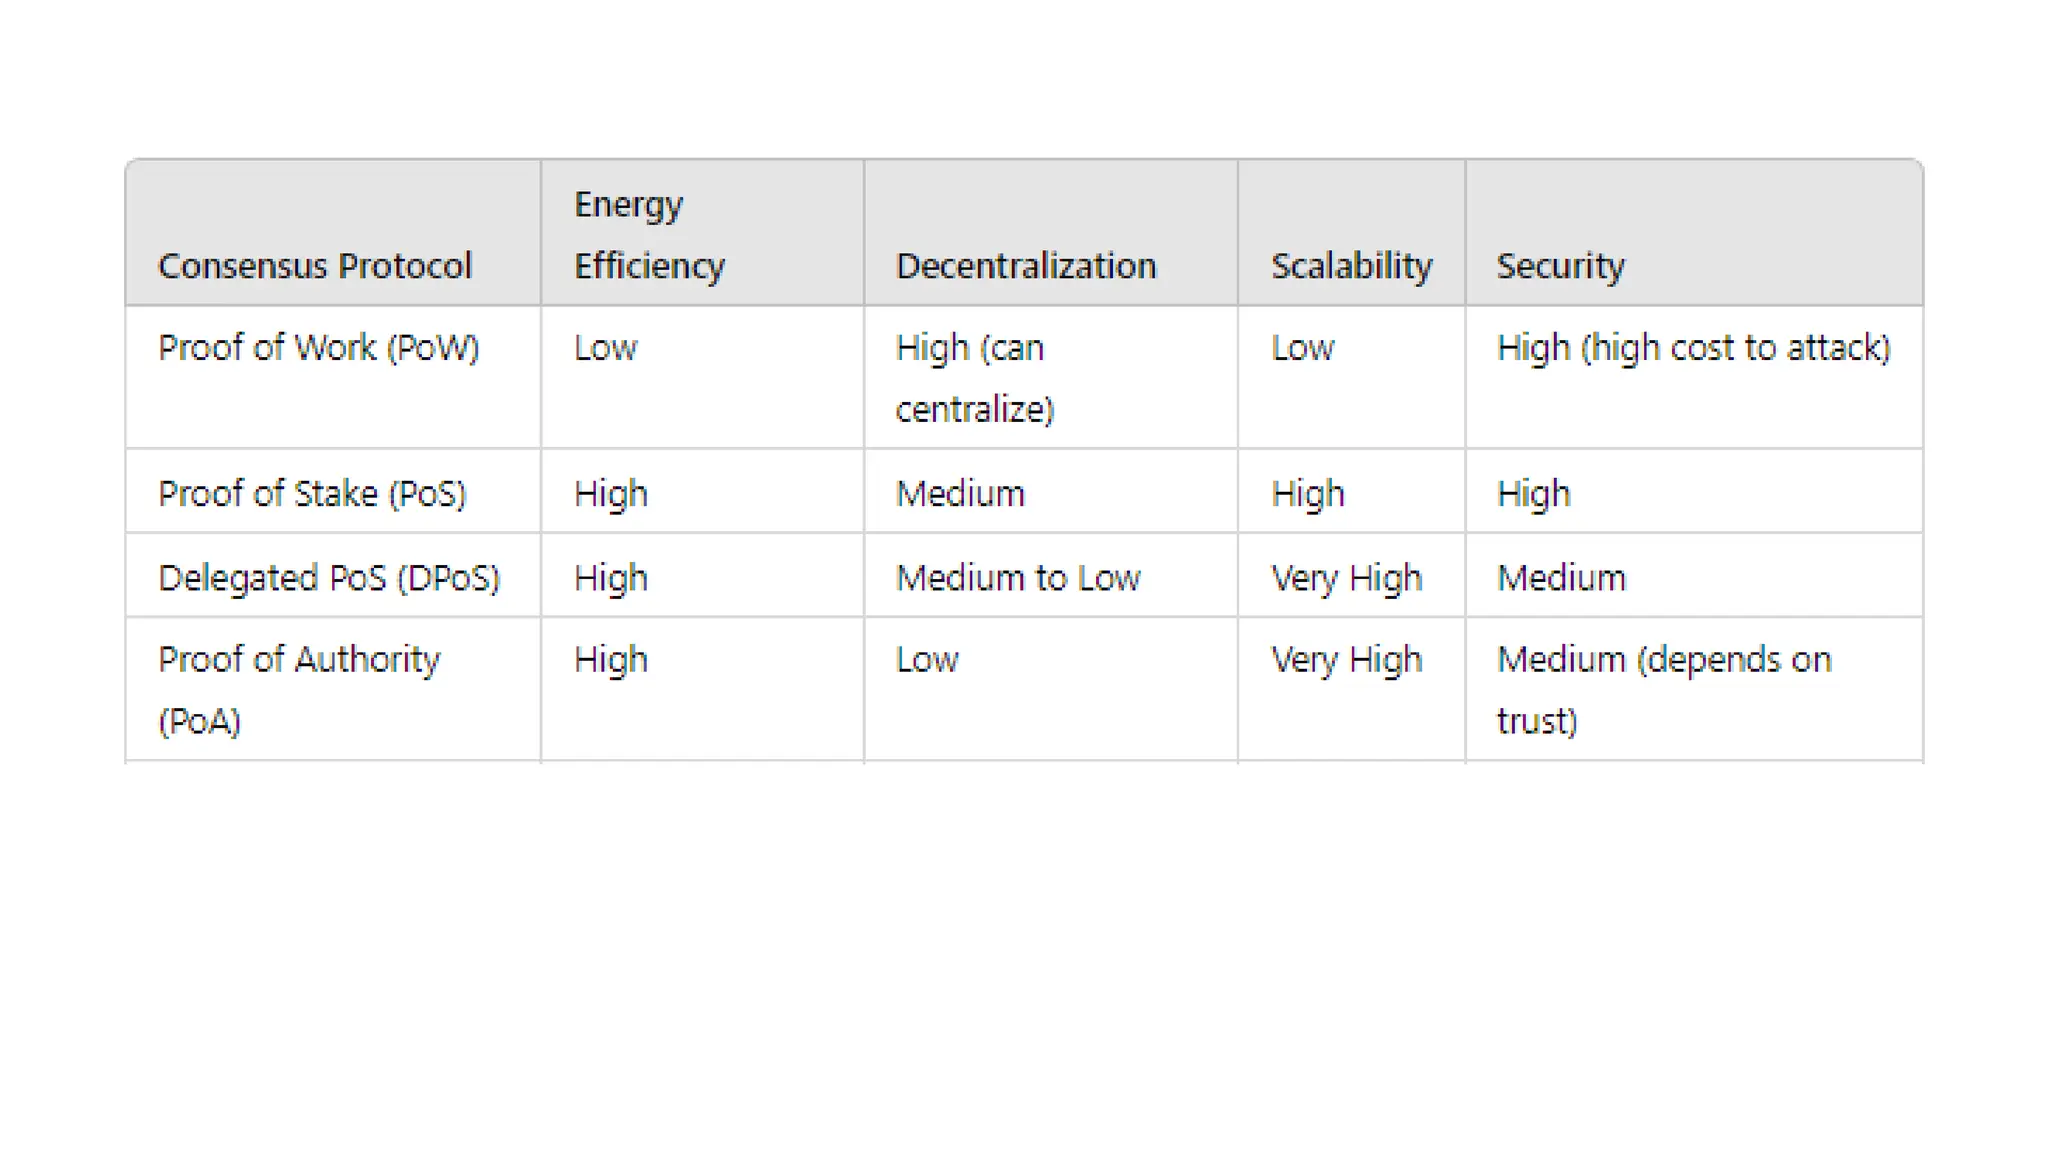
Task: Click Proof of Work's Scalability value
Action: point(1302,348)
